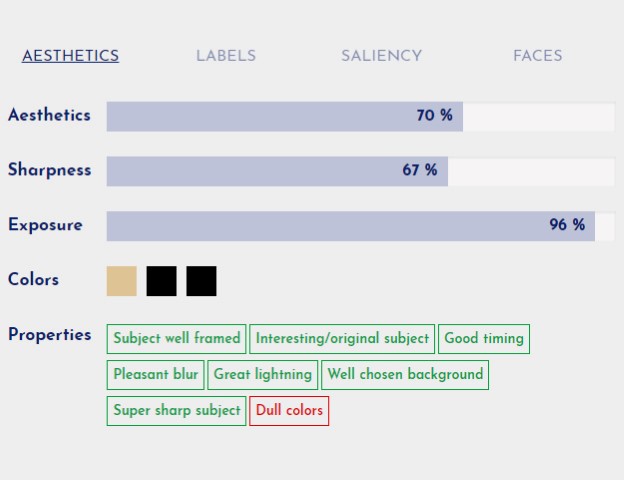
Task: Select the first black color swatch
Action: (x=161, y=281)
